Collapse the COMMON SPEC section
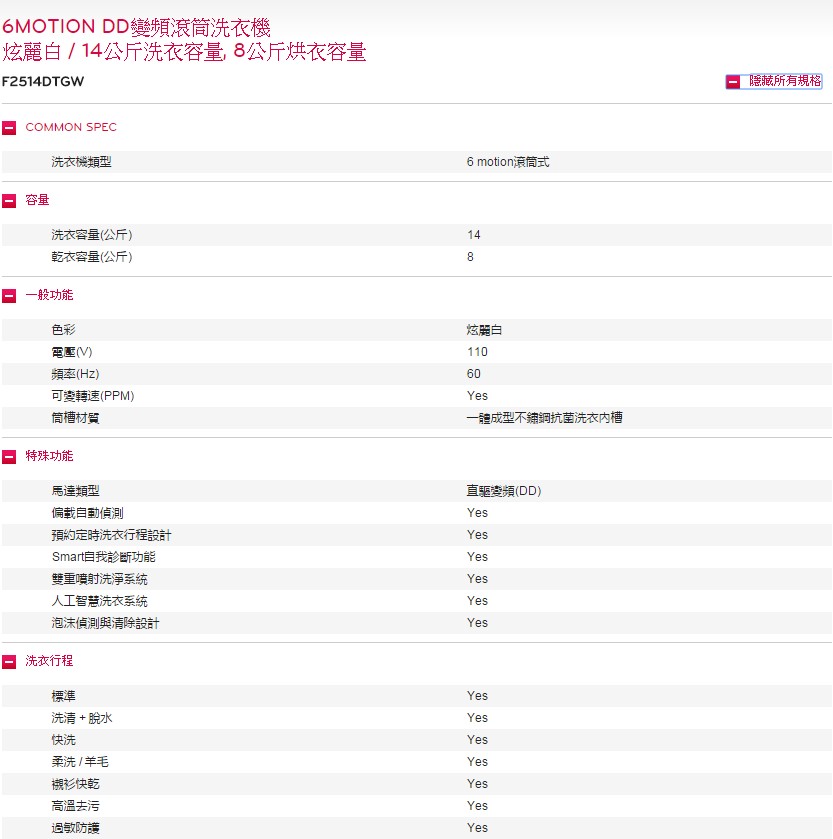833x839 pixels. click(x=9, y=128)
